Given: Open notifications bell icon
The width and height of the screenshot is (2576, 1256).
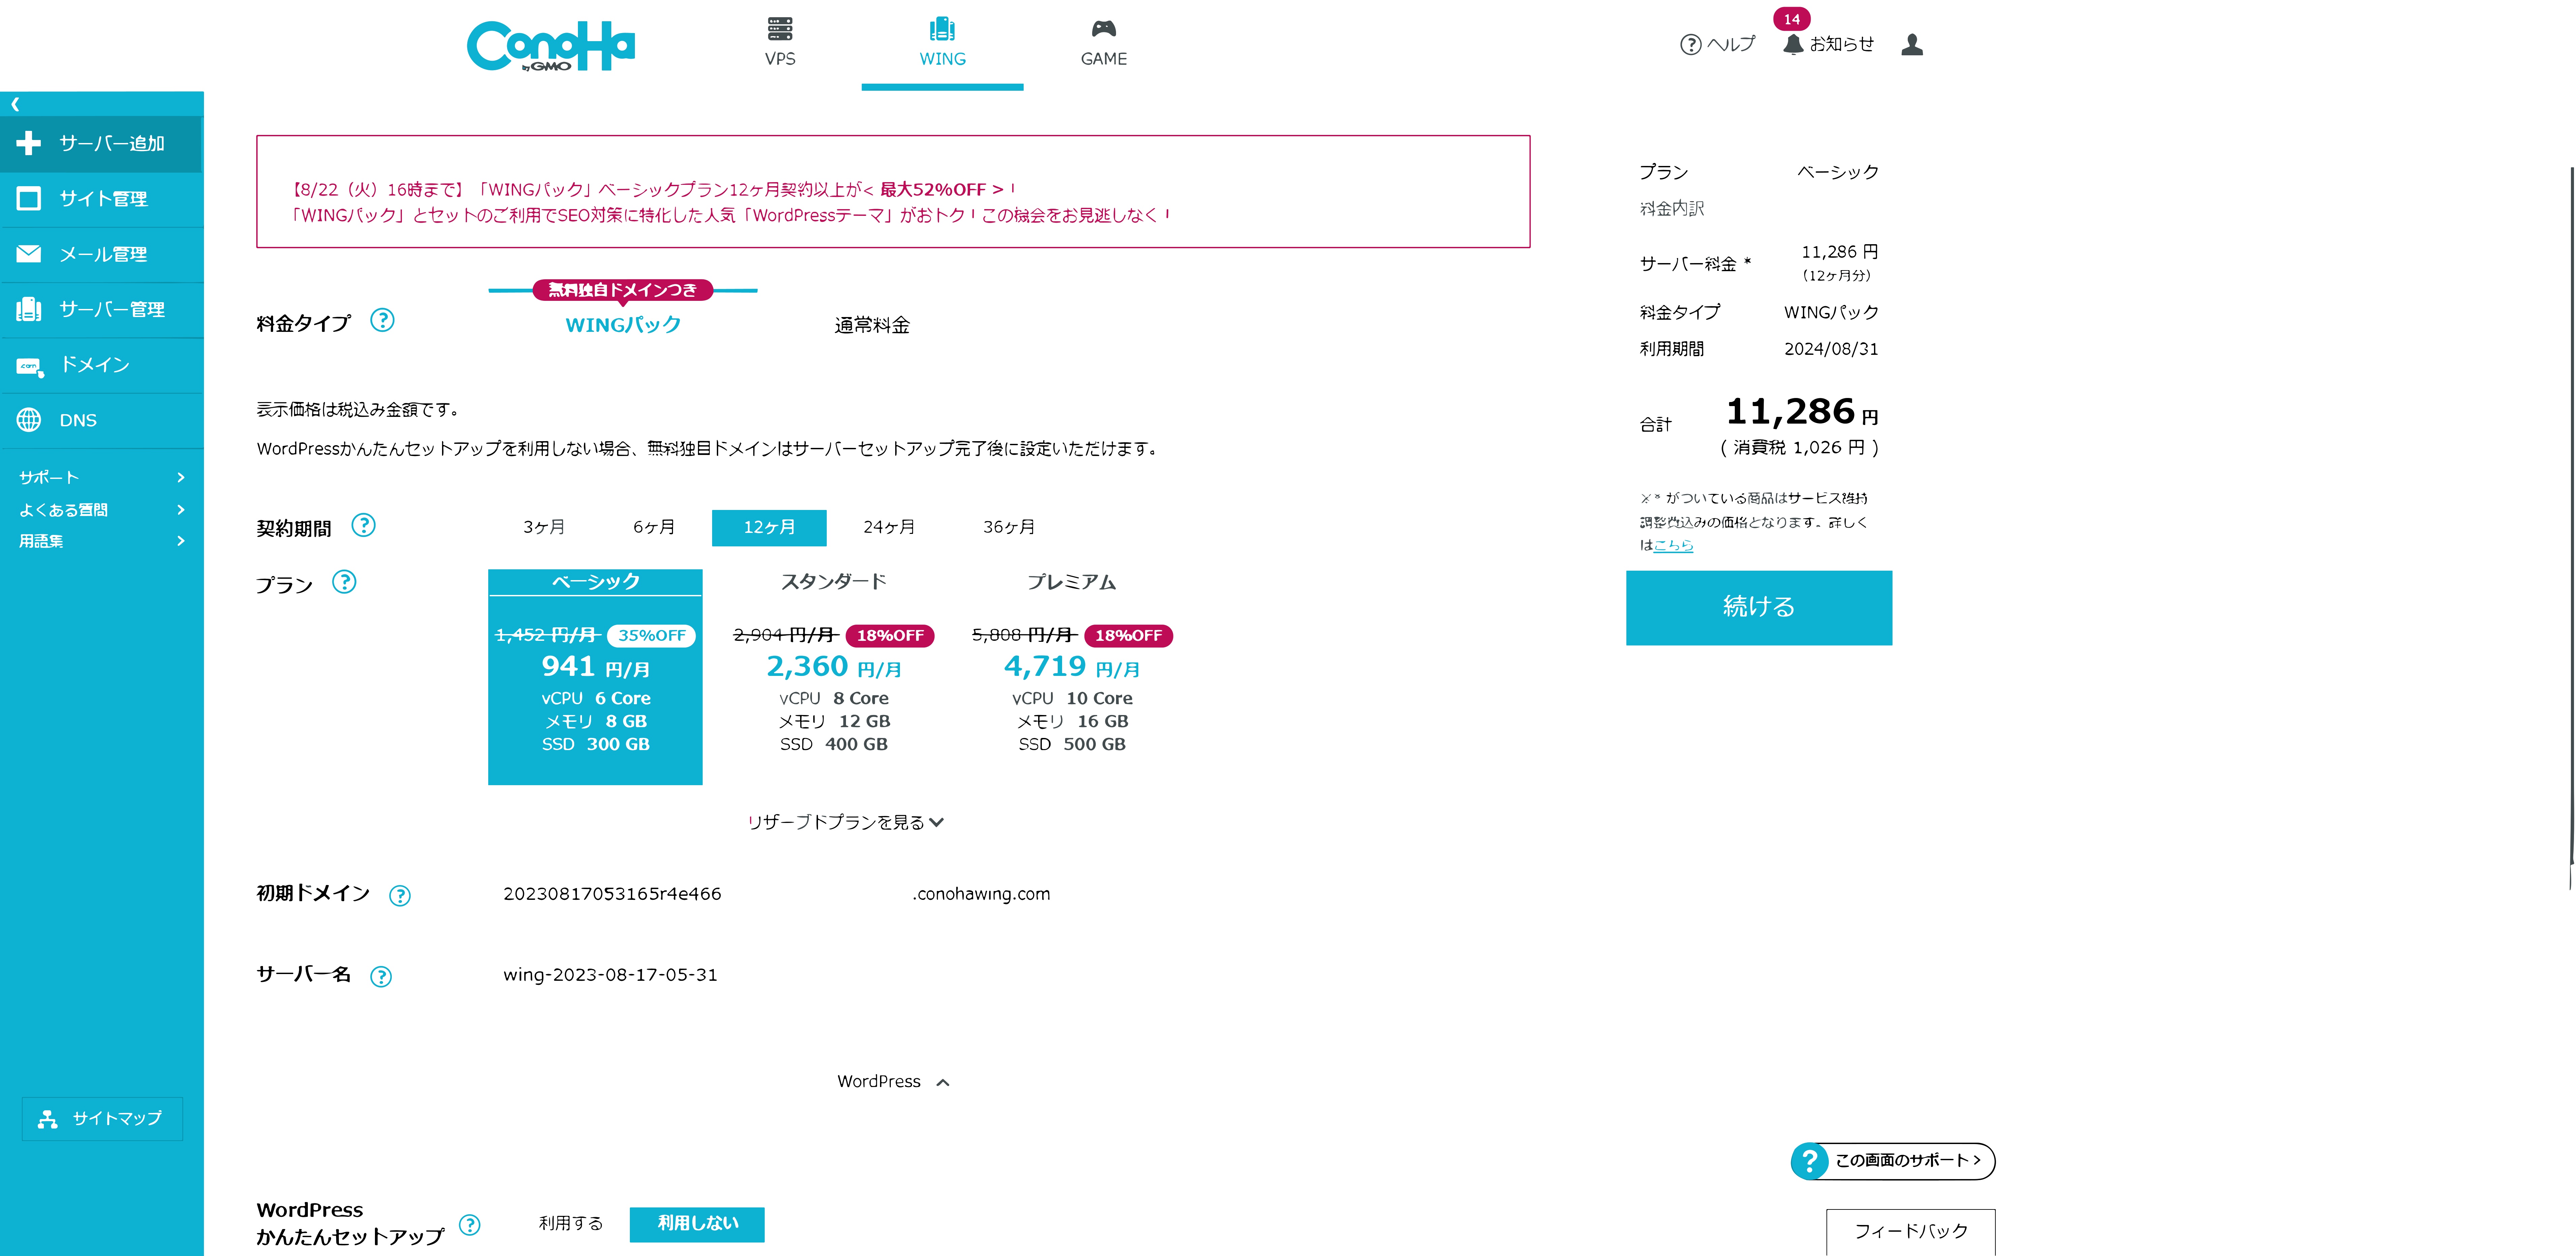Looking at the screenshot, I should click(x=1793, y=45).
